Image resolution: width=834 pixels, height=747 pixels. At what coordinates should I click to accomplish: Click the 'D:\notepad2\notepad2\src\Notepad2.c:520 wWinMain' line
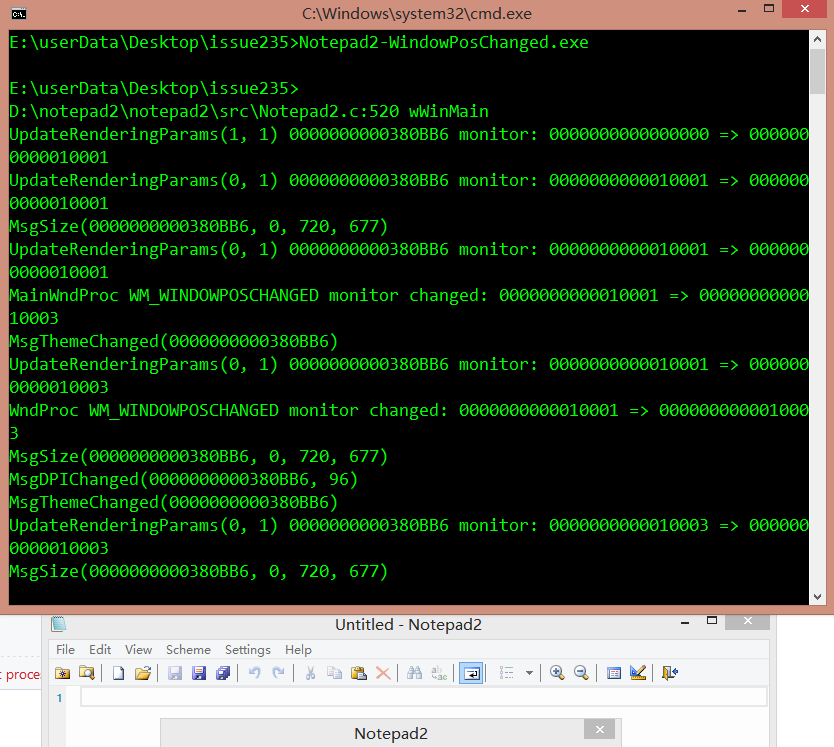point(249,111)
